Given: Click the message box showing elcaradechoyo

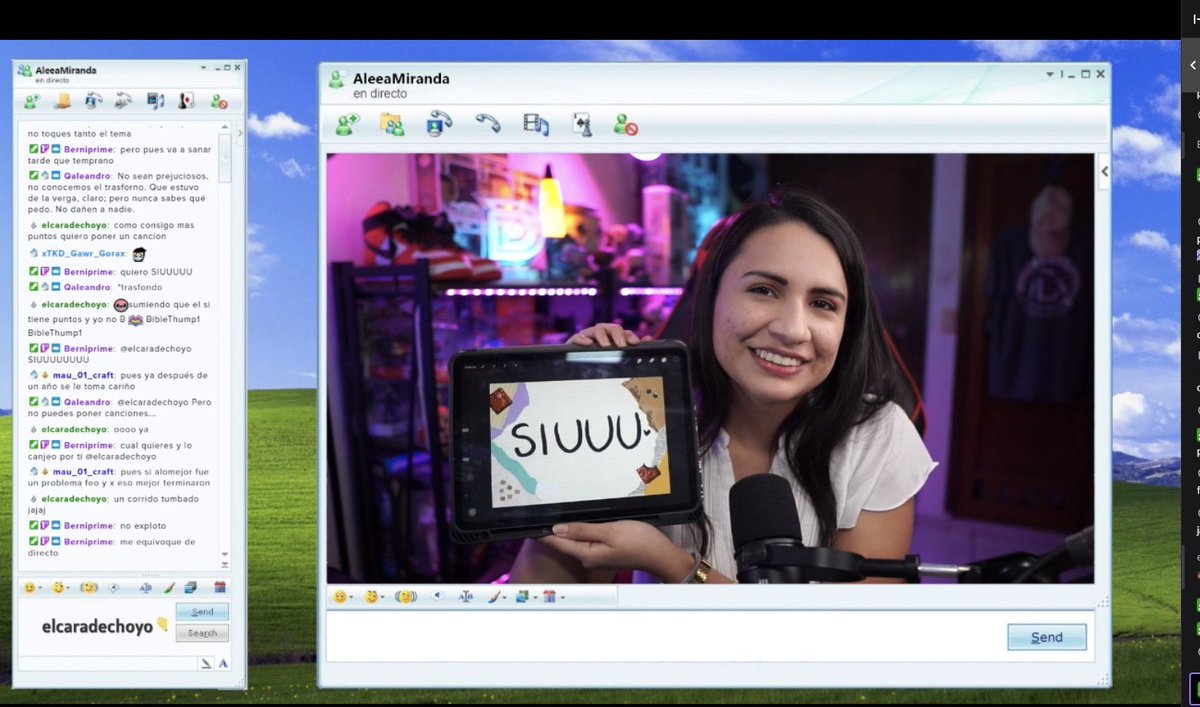Looking at the screenshot, I should coord(97,626).
